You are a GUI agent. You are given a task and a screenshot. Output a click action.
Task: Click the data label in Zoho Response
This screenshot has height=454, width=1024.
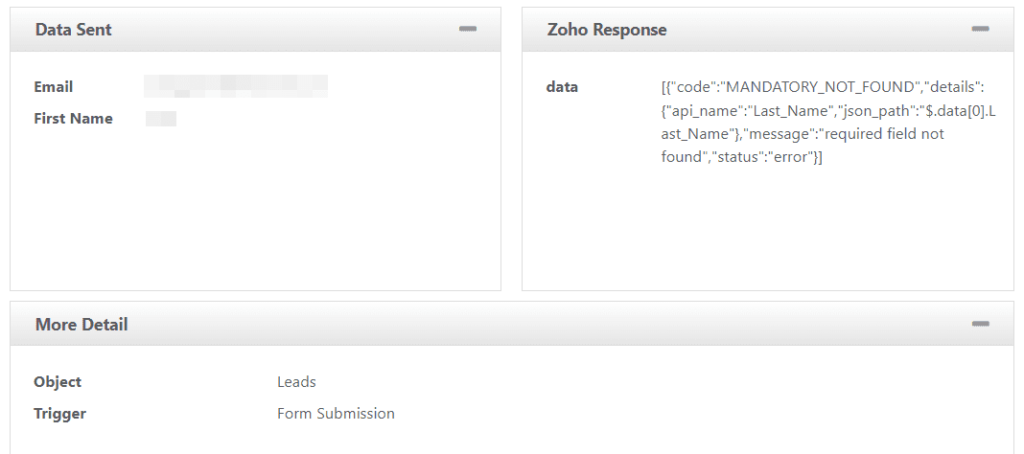(562, 87)
